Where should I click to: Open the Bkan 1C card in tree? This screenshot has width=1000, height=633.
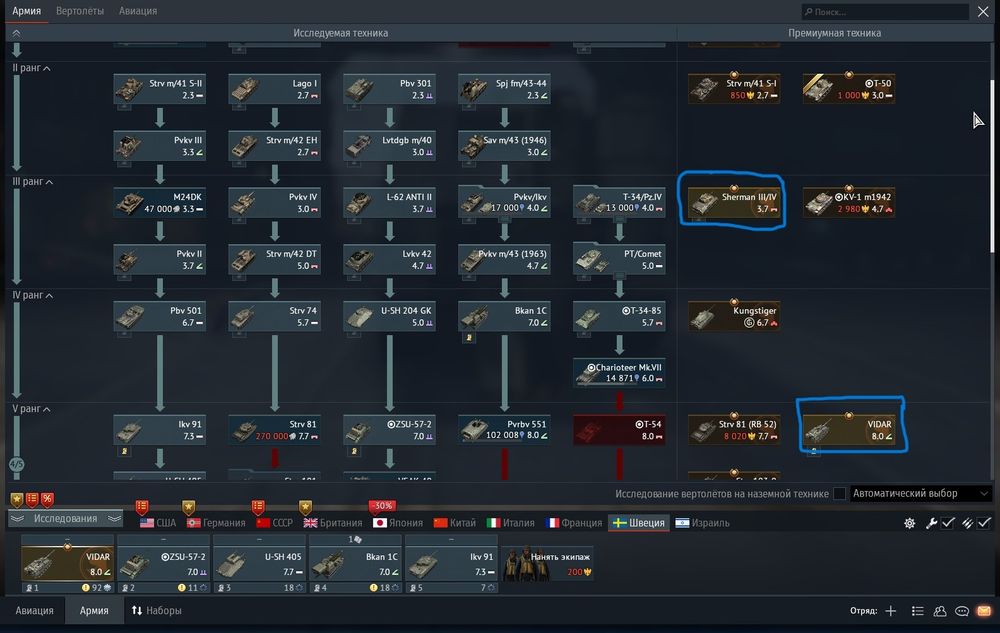click(x=504, y=316)
